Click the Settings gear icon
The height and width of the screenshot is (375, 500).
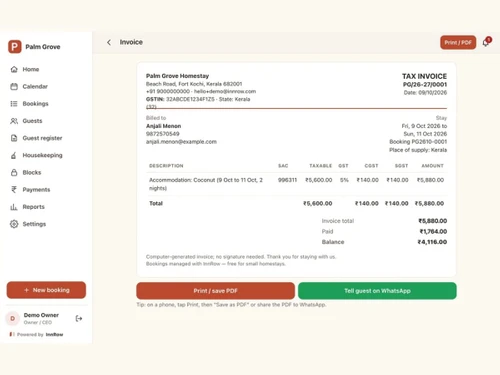point(14,224)
